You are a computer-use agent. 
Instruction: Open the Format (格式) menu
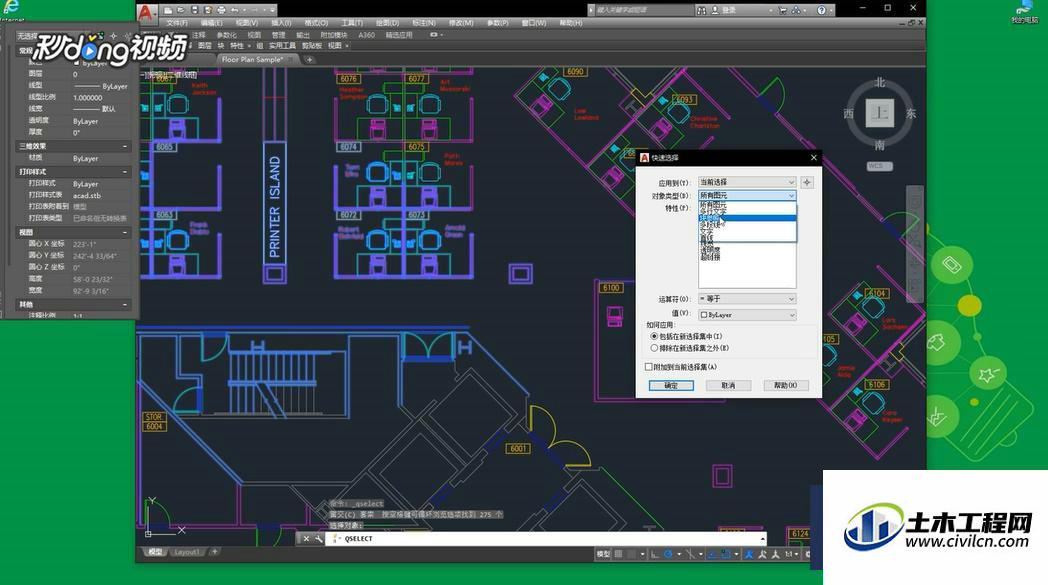(x=316, y=23)
